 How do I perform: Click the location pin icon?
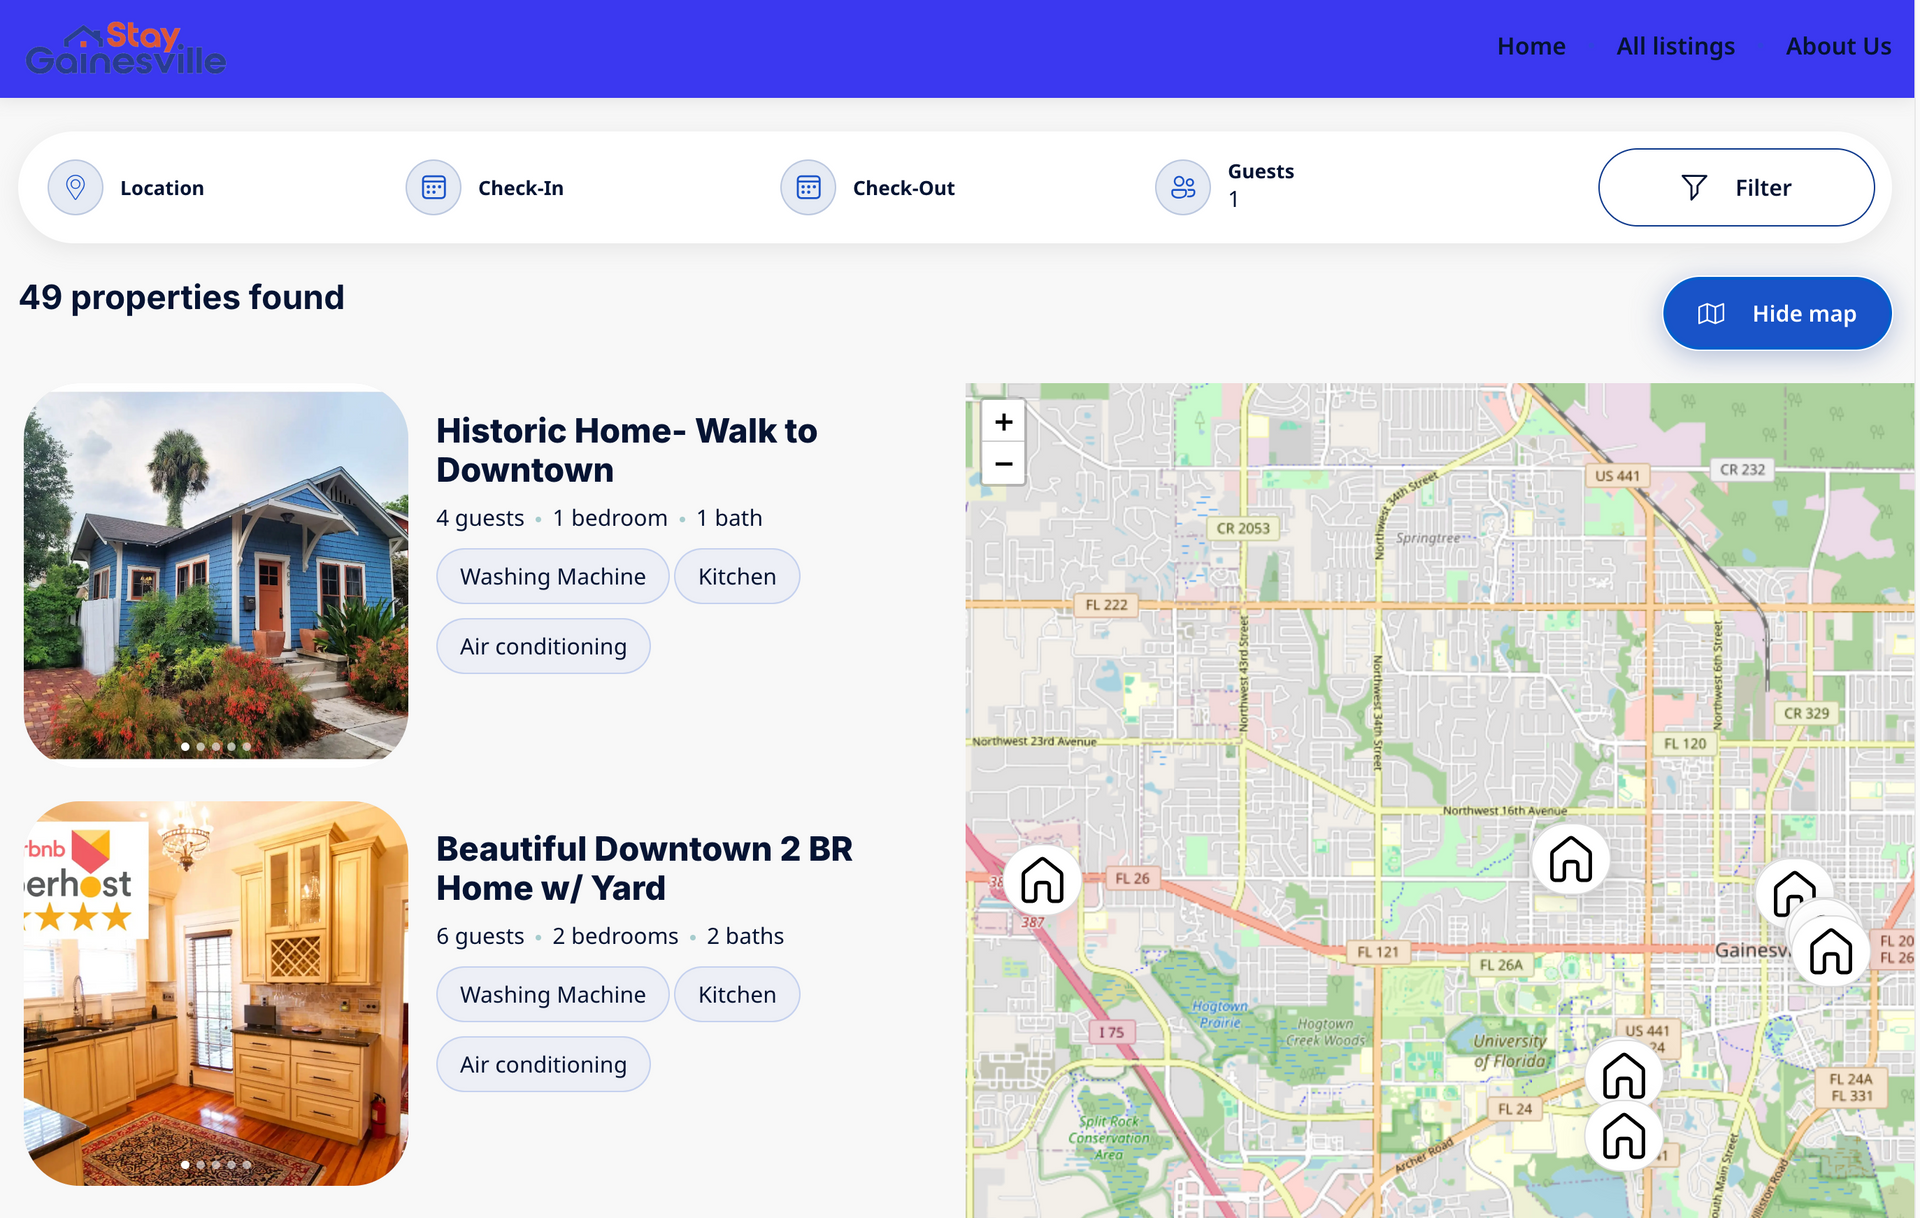(x=75, y=187)
